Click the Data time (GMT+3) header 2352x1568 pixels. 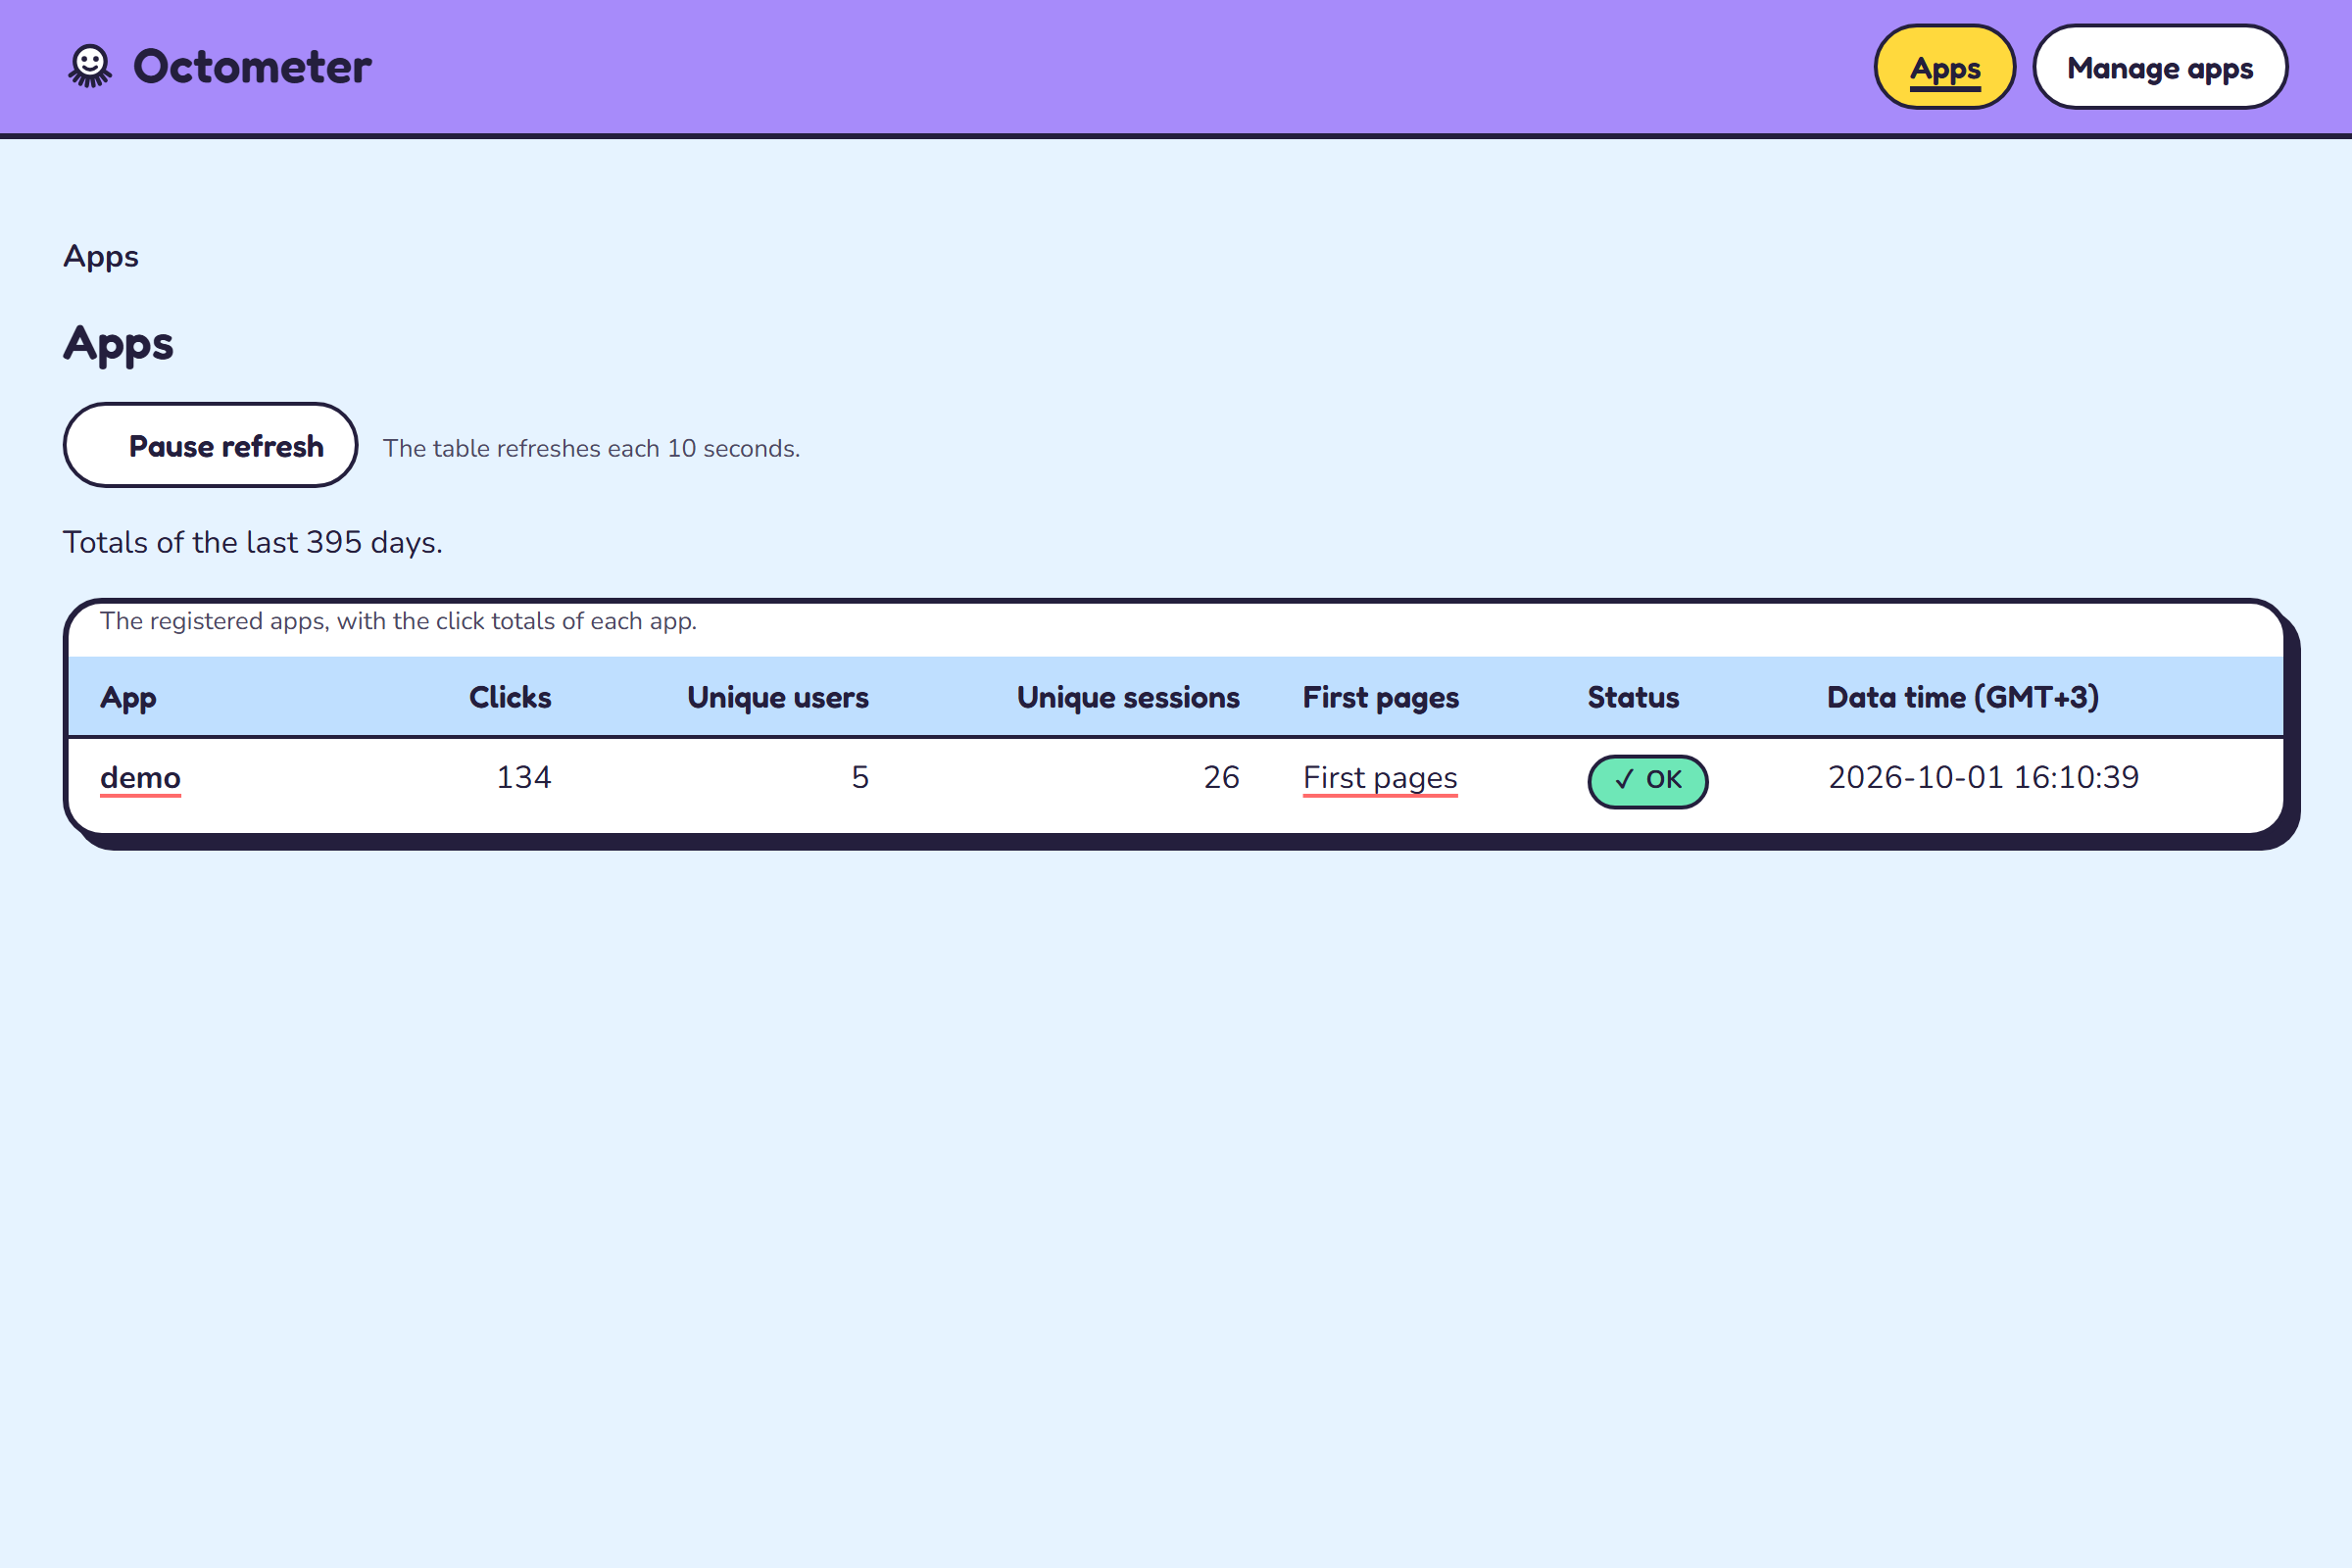[x=1962, y=697]
